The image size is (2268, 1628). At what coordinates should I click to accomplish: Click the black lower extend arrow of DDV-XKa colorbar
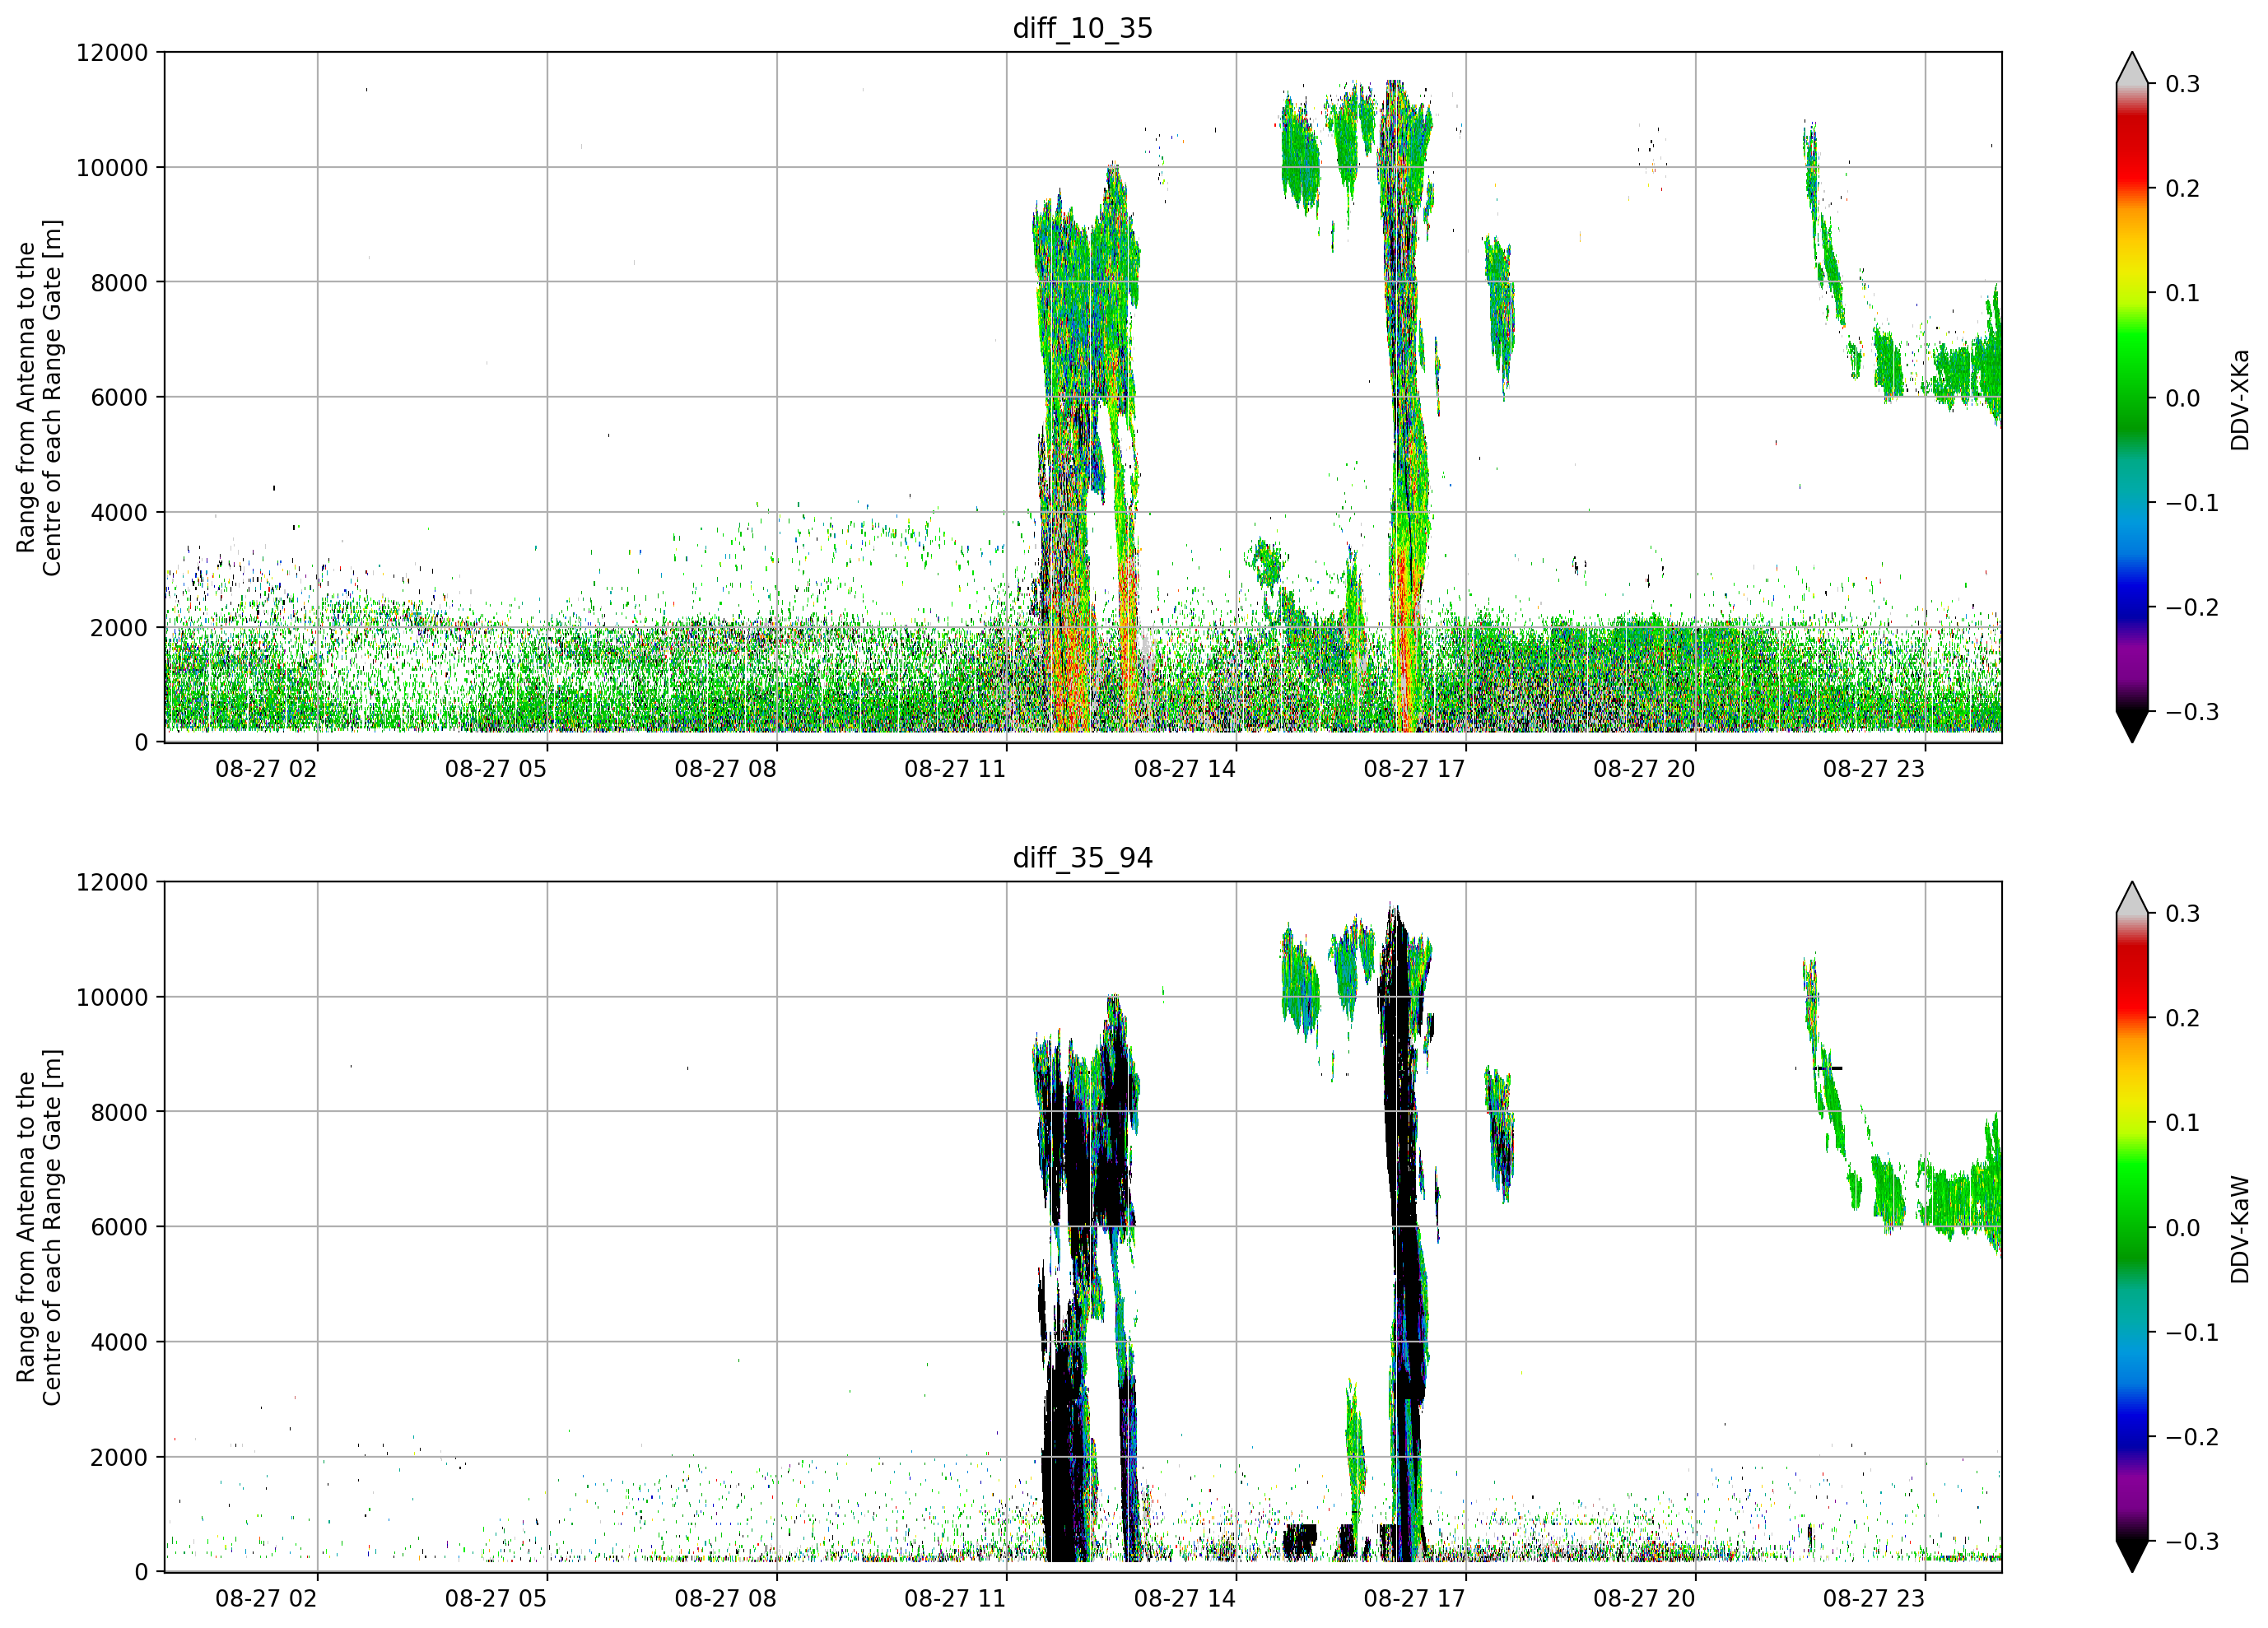point(2132,725)
